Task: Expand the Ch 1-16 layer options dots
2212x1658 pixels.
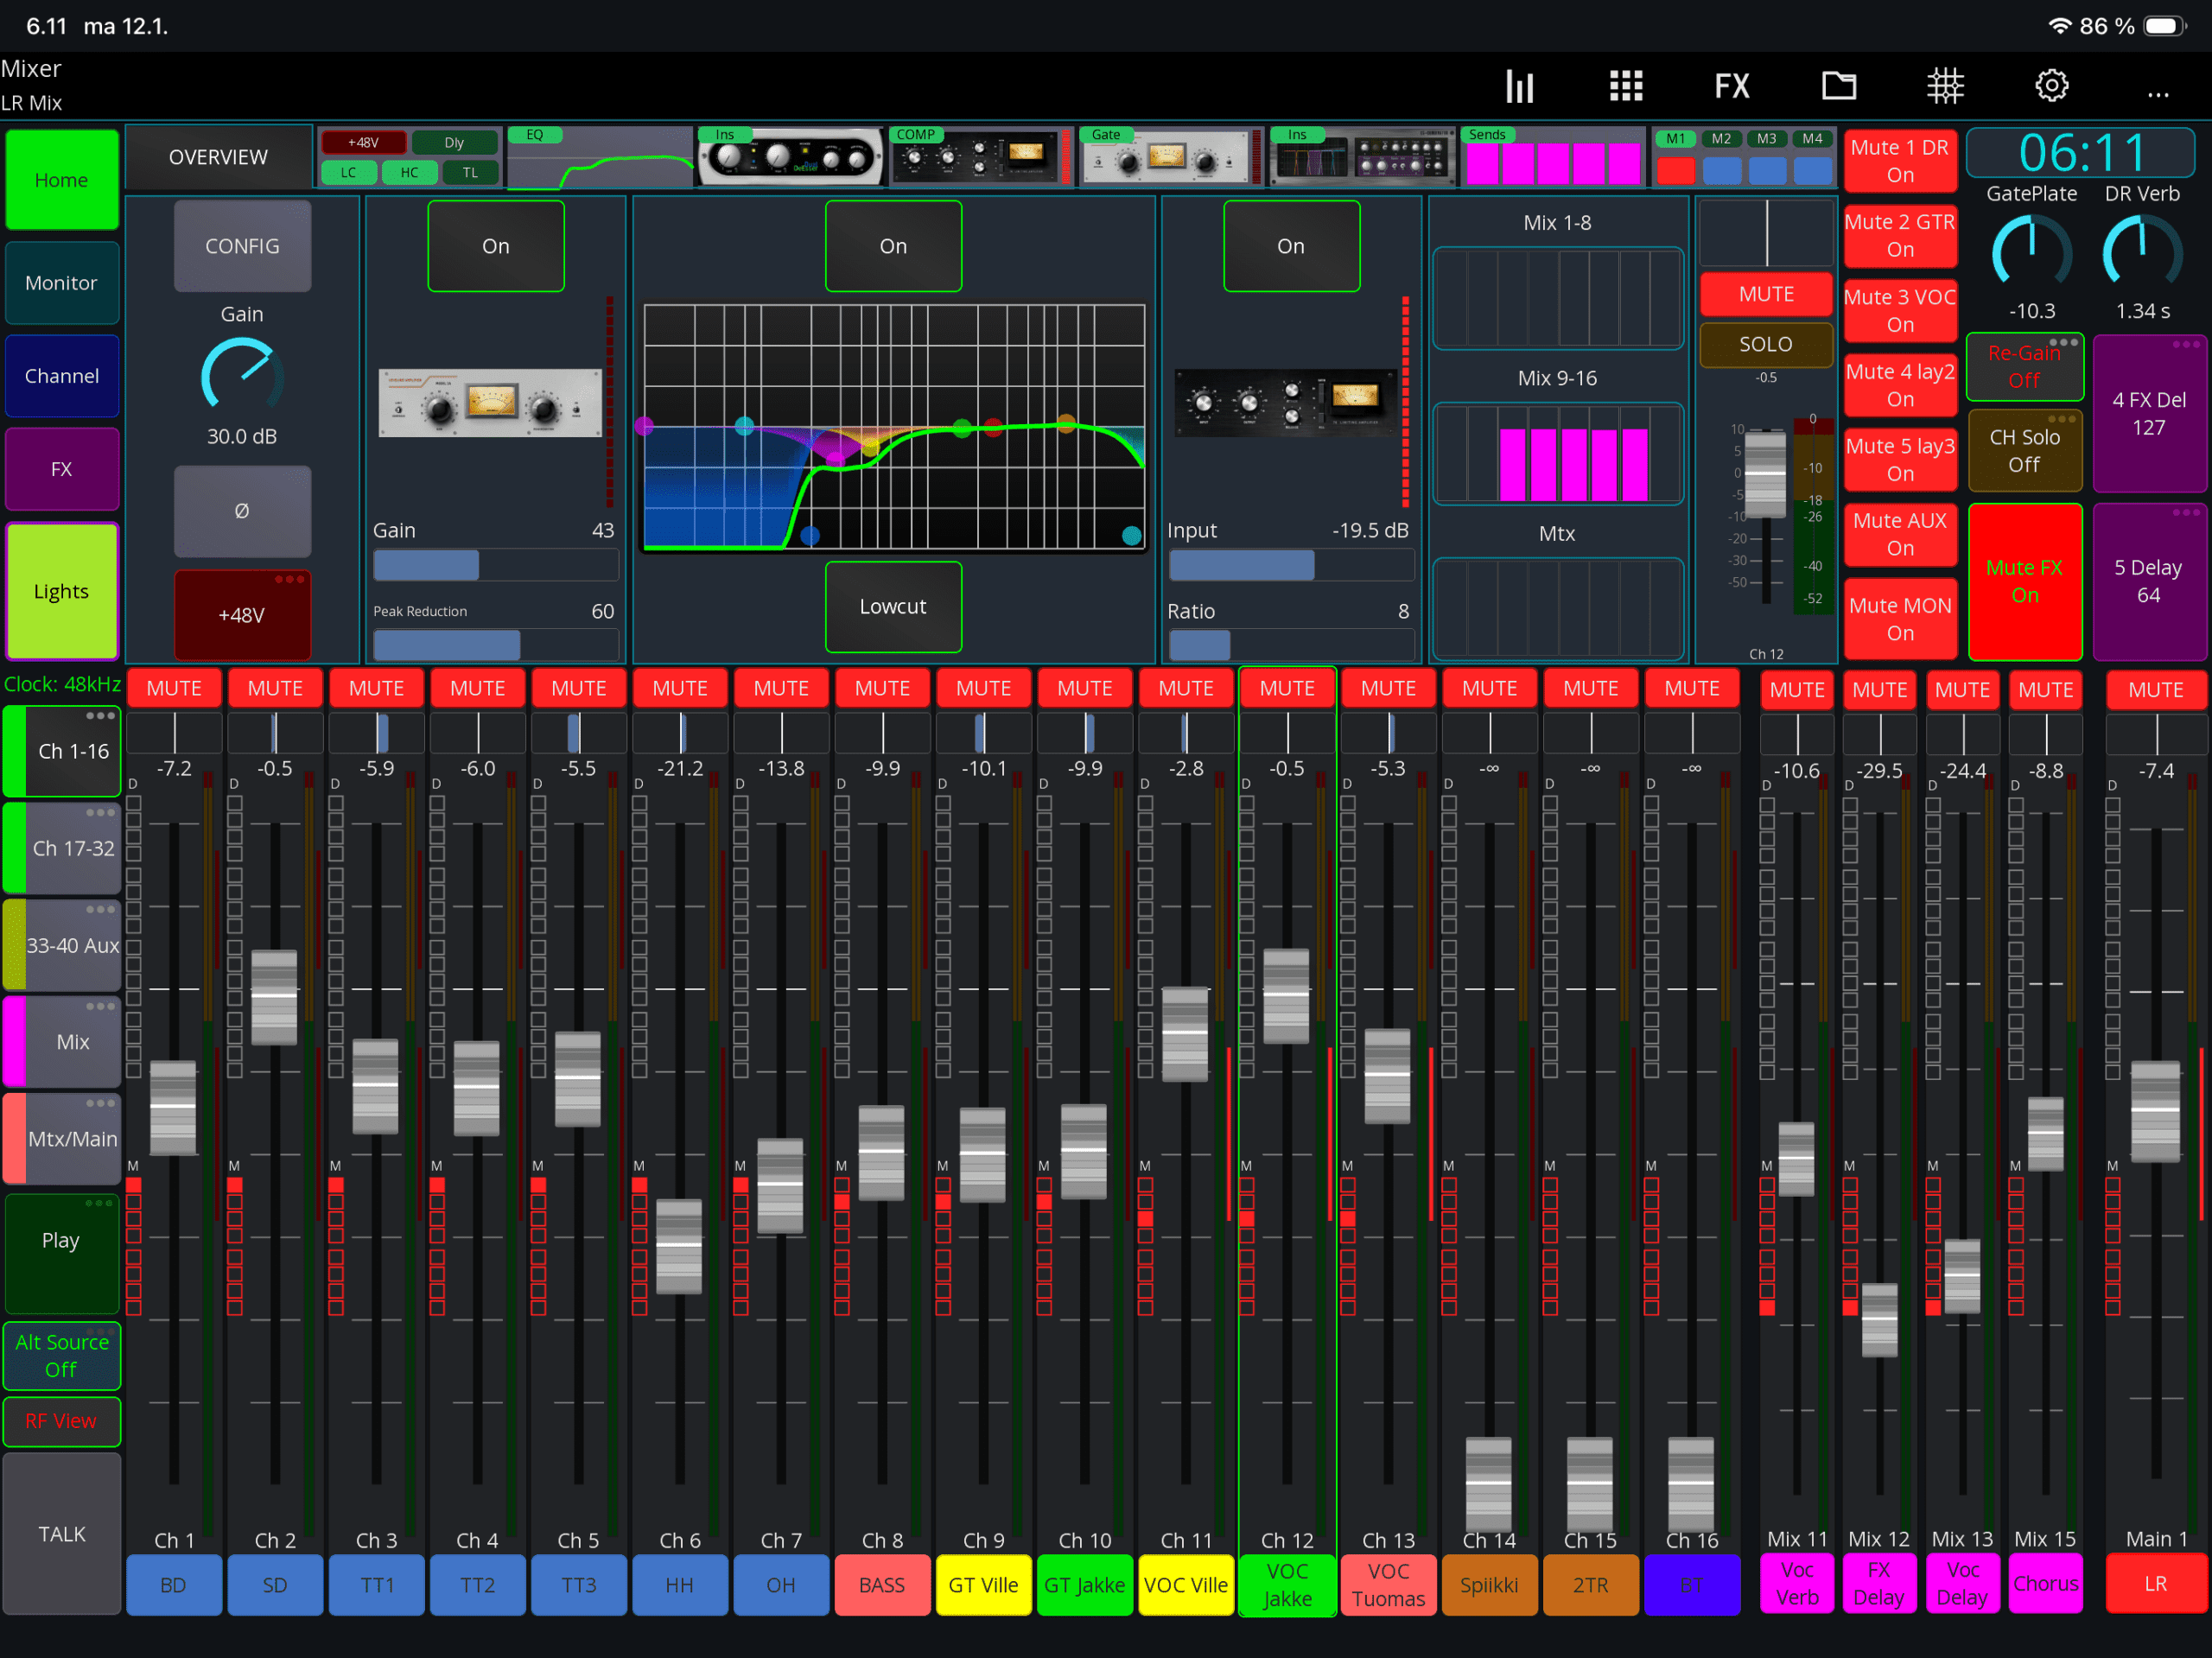Action: (100, 716)
